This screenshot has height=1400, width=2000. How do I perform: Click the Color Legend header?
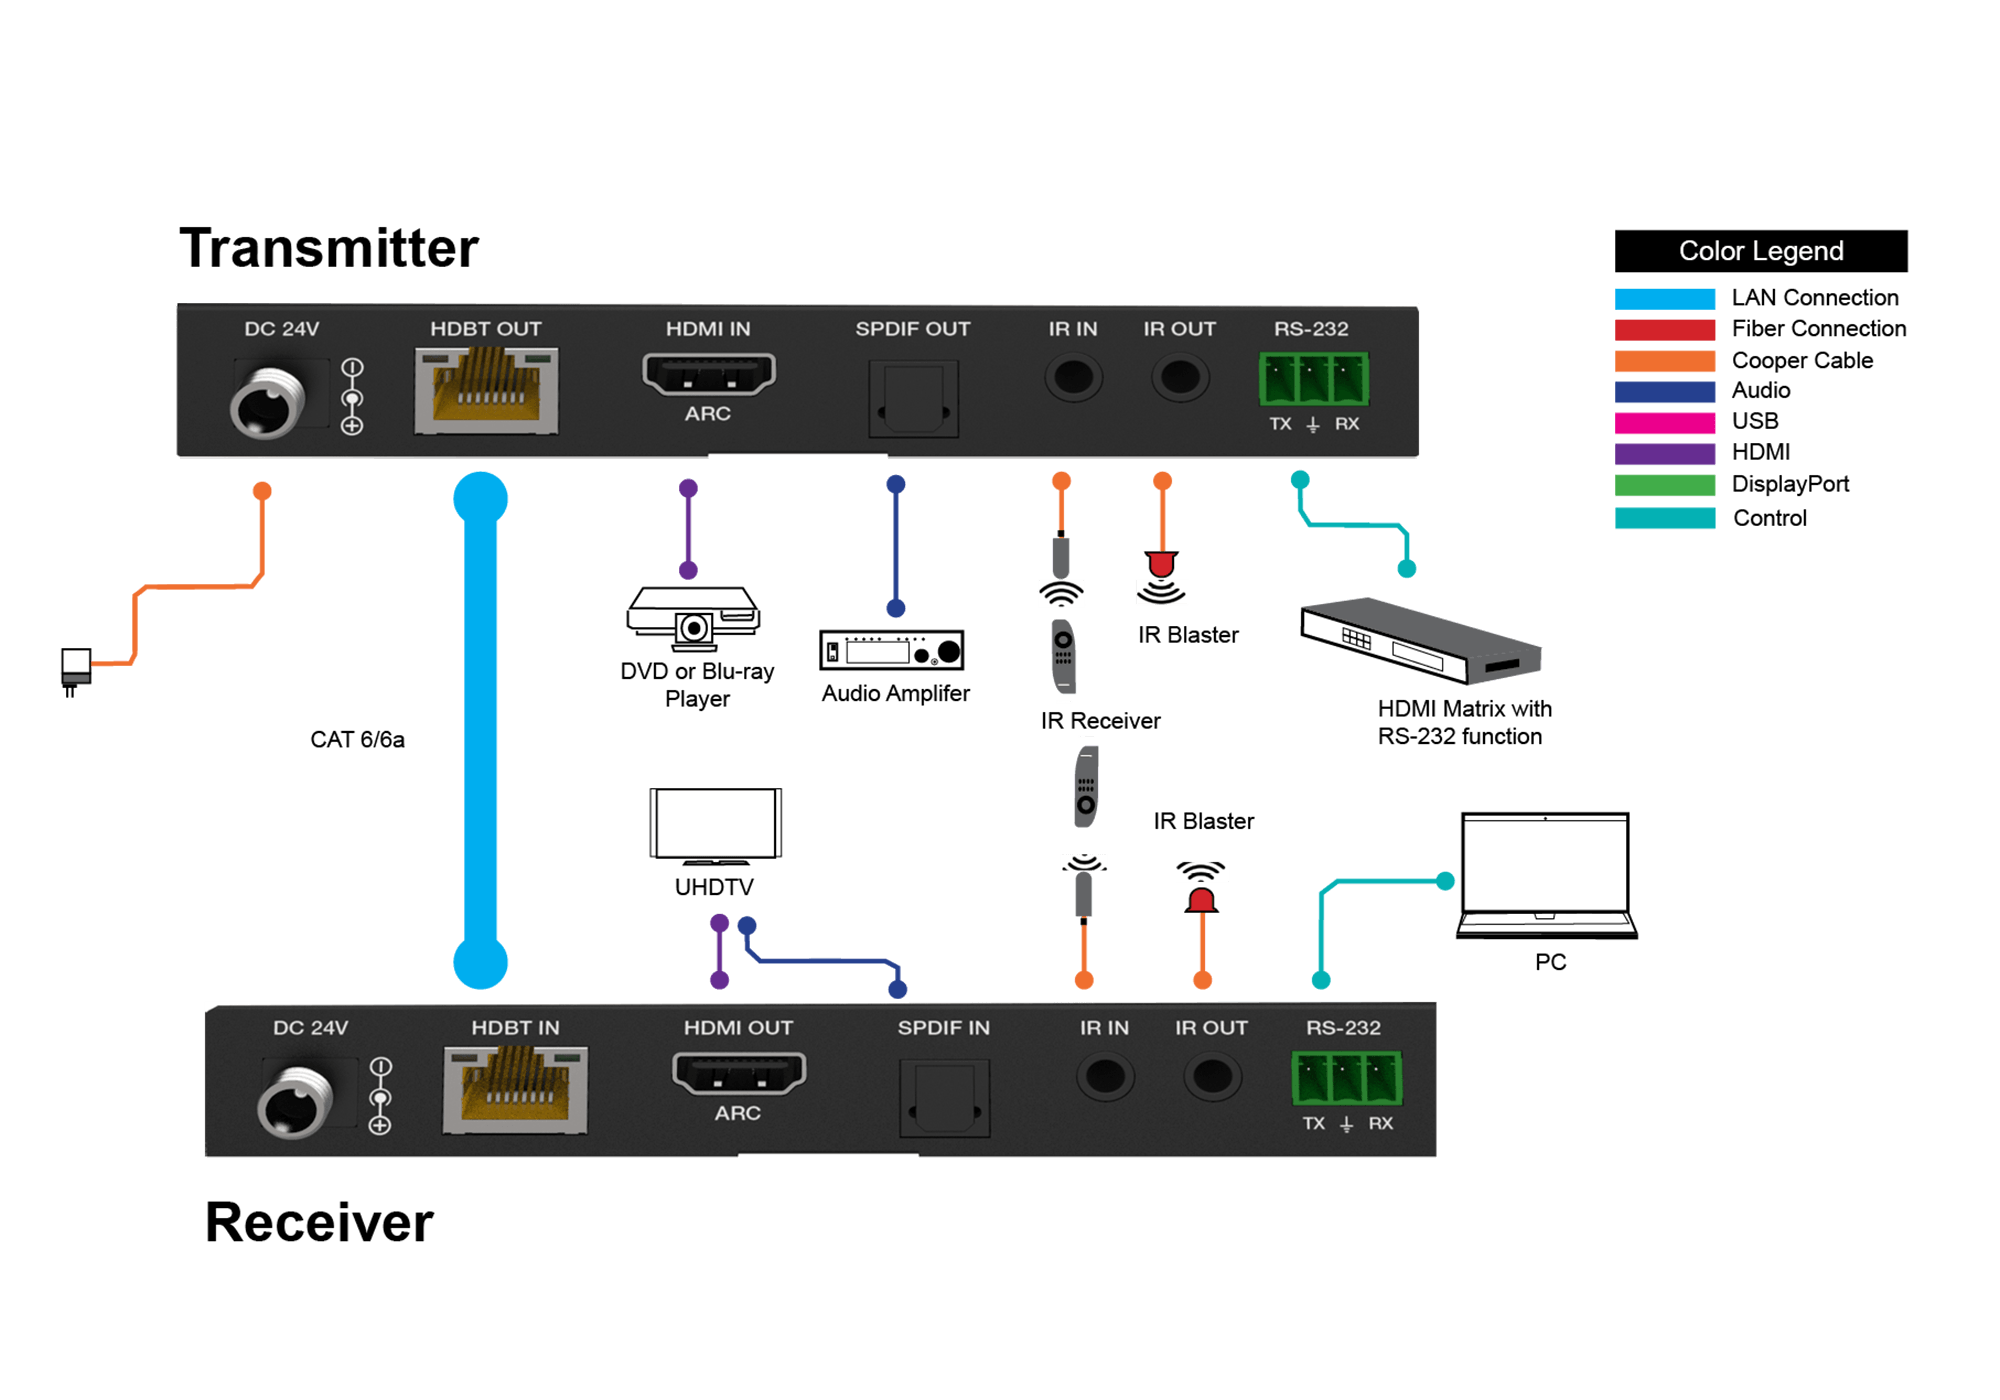pos(1761,251)
